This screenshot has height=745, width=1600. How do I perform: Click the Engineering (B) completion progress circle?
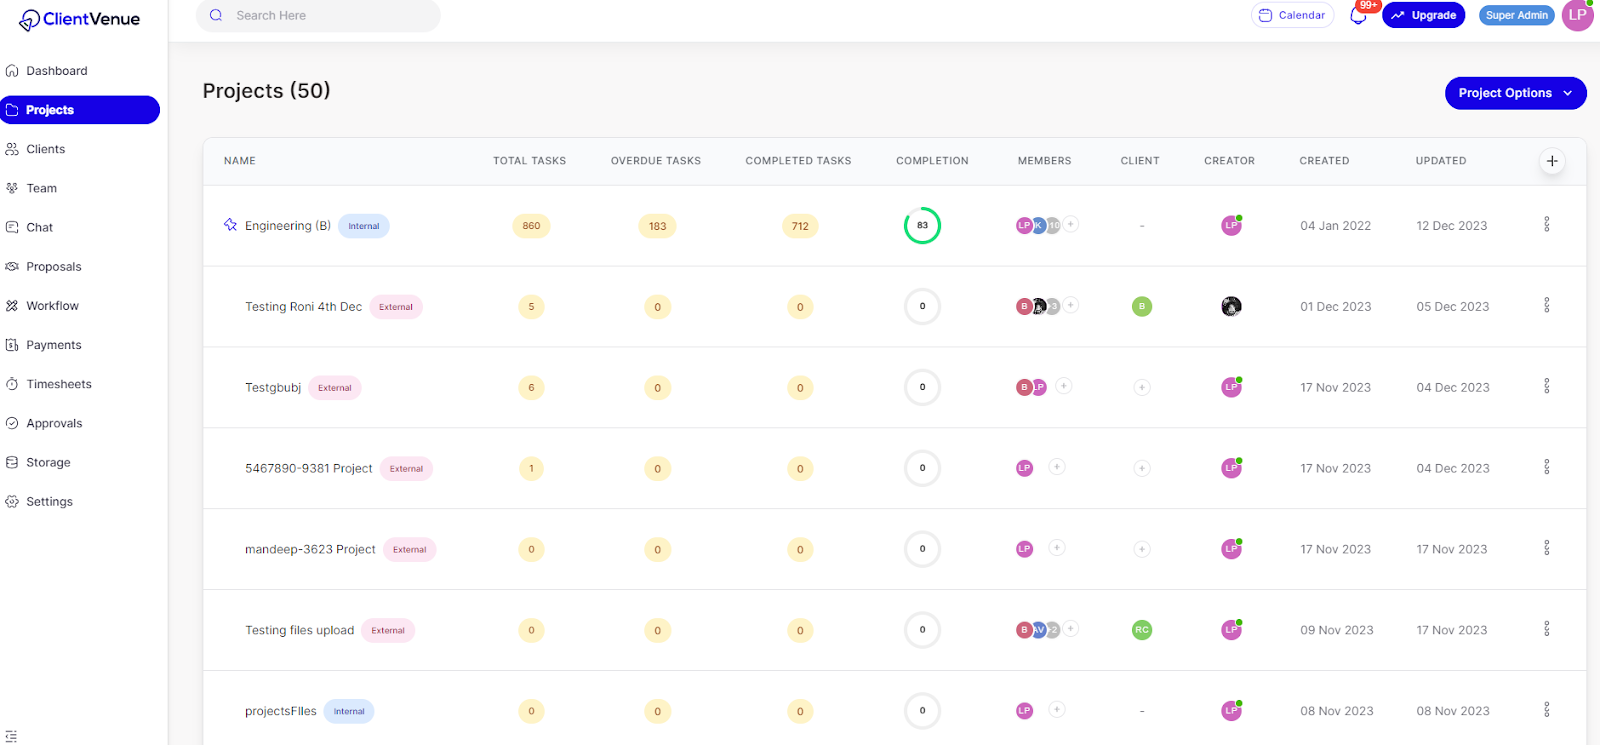point(922,226)
